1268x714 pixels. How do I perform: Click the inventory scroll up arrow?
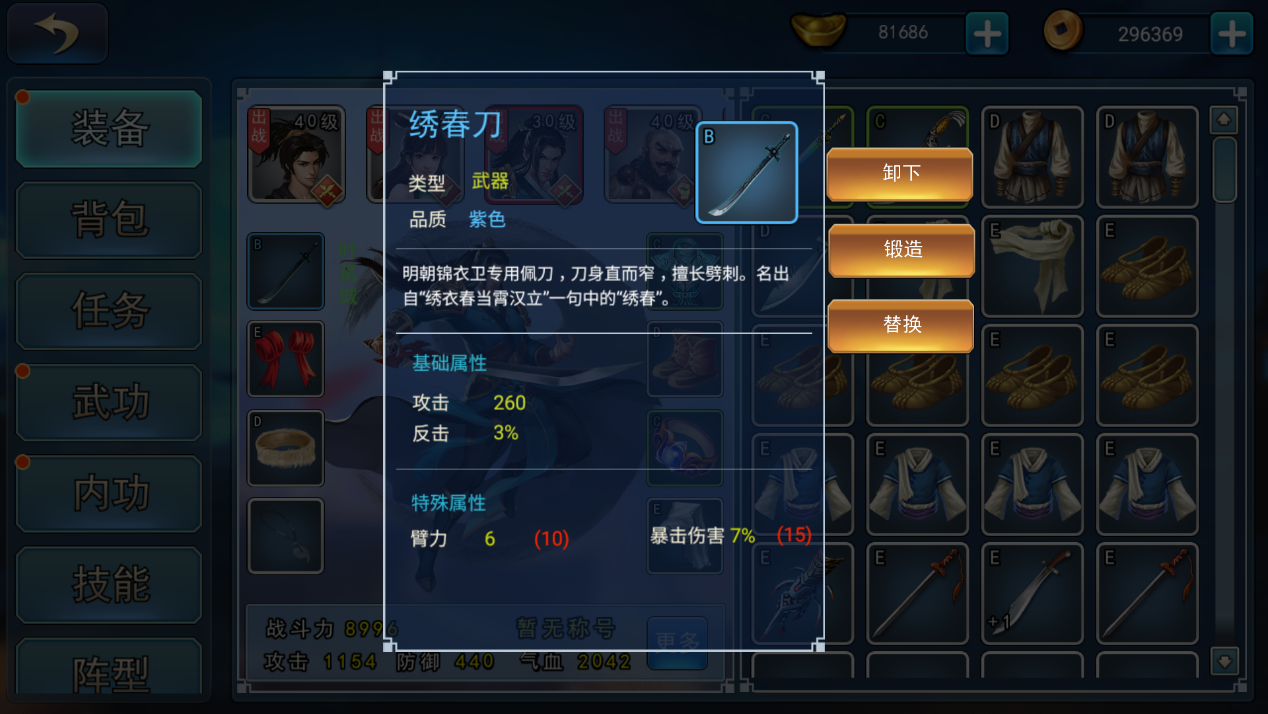click(x=1224, y=120)
